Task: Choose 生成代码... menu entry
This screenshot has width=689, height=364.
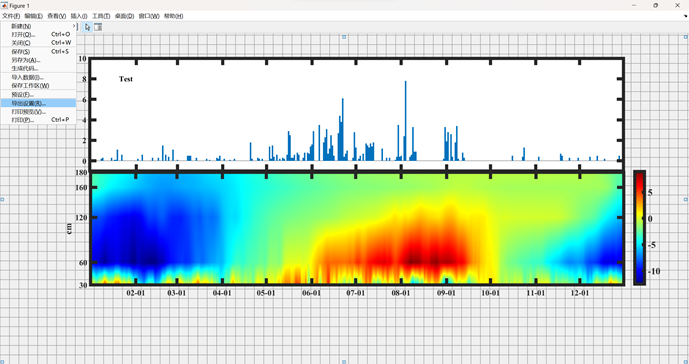Action: click(x=38, y=69)
